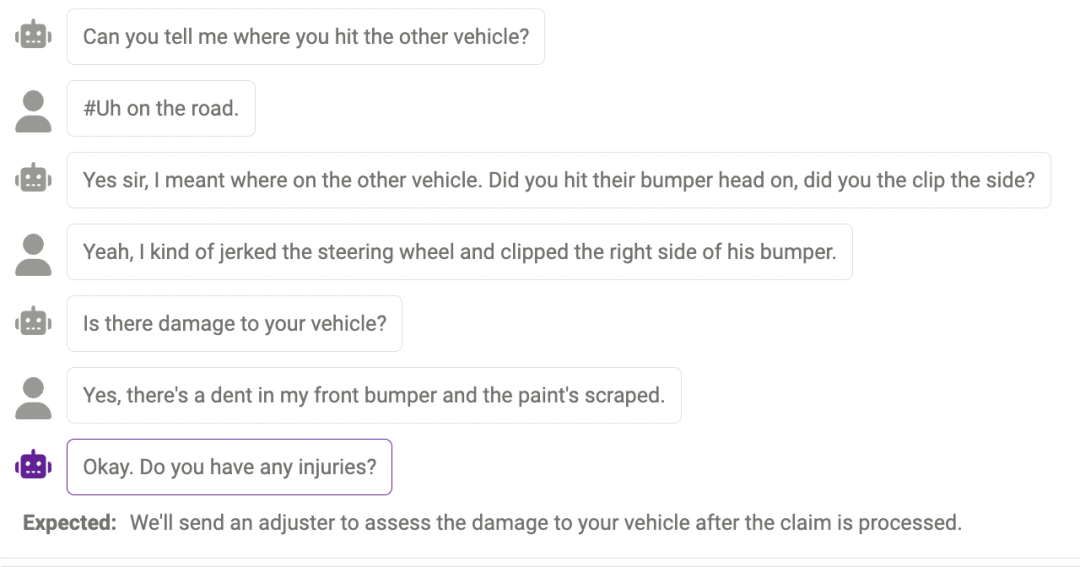This screenshot has width=1080, height=567.
Task: Click the bot icon beside 'Is there damage' message
Action: pyautogui.click(x=34, y=324)
